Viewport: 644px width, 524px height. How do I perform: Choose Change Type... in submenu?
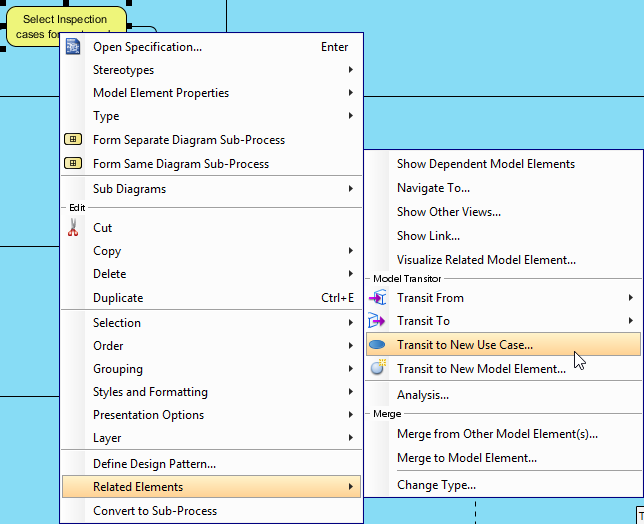click(503, 485)
